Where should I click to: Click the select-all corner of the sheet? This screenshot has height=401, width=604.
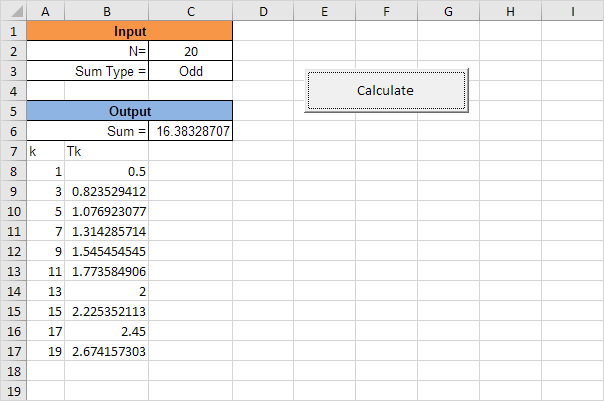13,11
